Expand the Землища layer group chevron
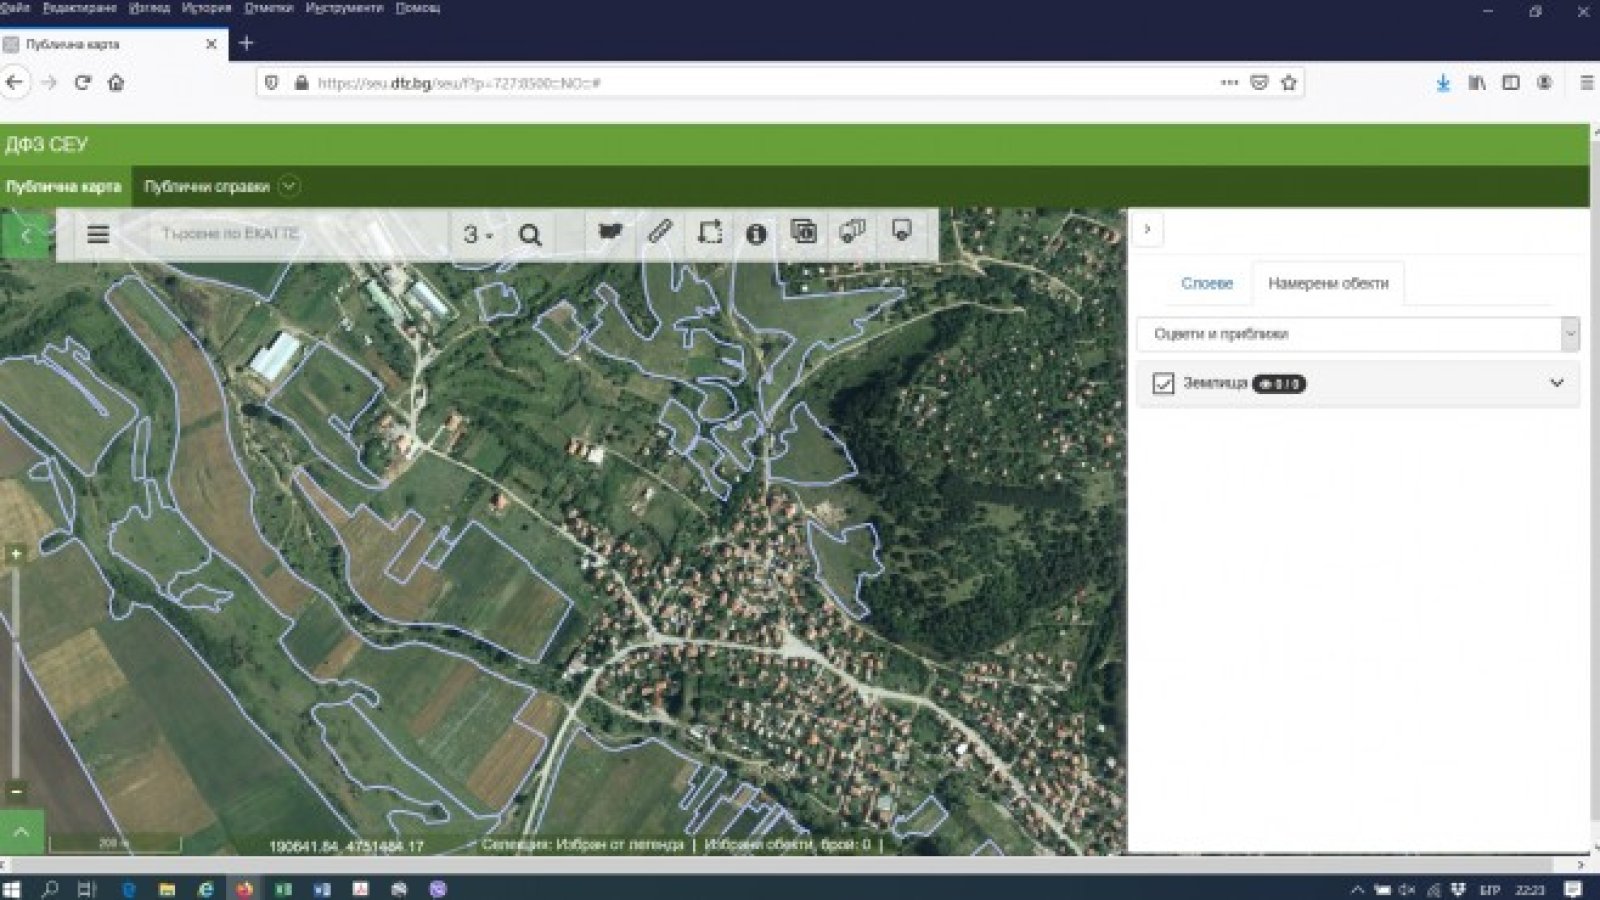 [1556, 383]
